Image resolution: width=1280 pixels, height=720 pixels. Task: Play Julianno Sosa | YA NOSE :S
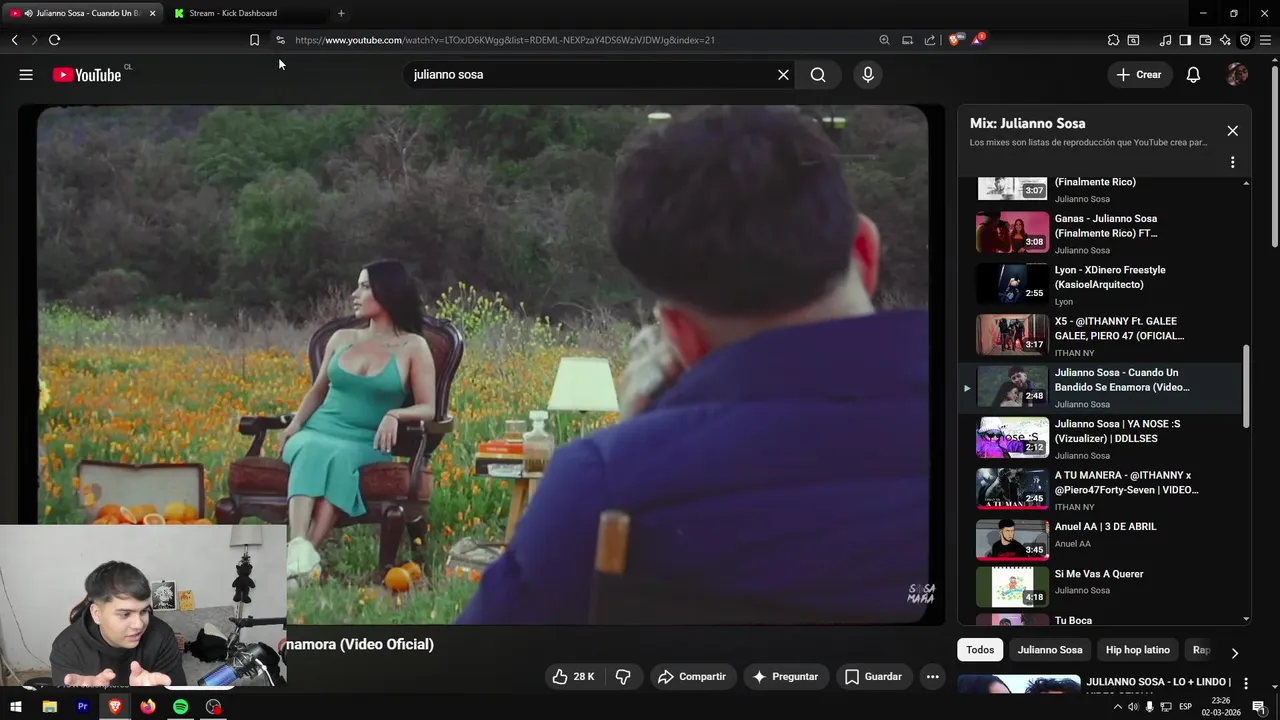(1100, 439)
